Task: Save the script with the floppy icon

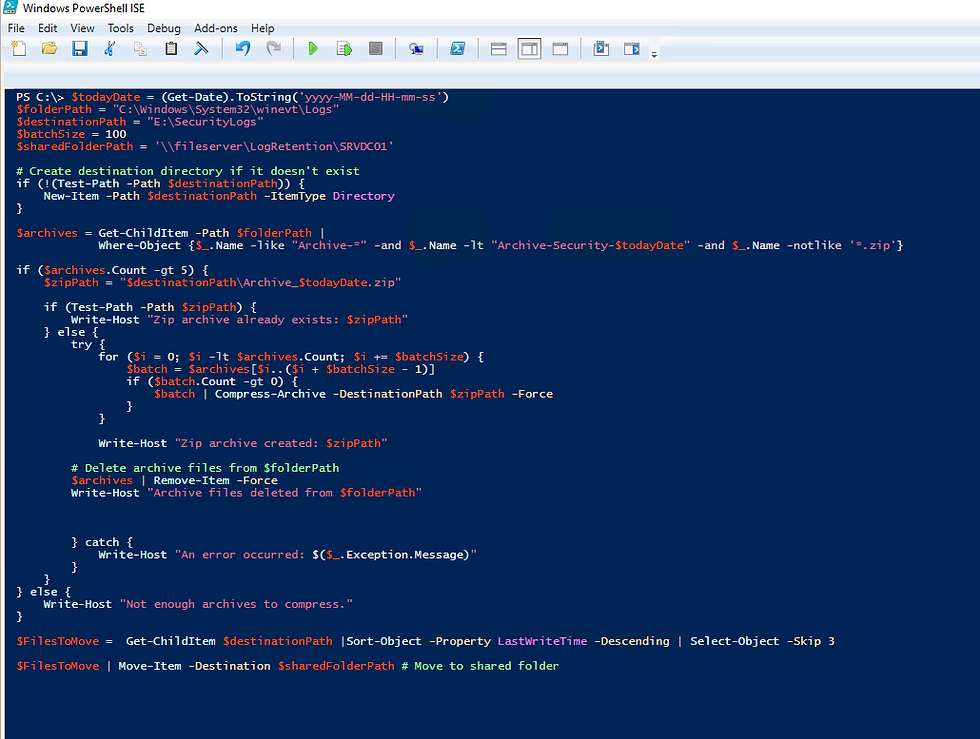Action: point(79,49)
